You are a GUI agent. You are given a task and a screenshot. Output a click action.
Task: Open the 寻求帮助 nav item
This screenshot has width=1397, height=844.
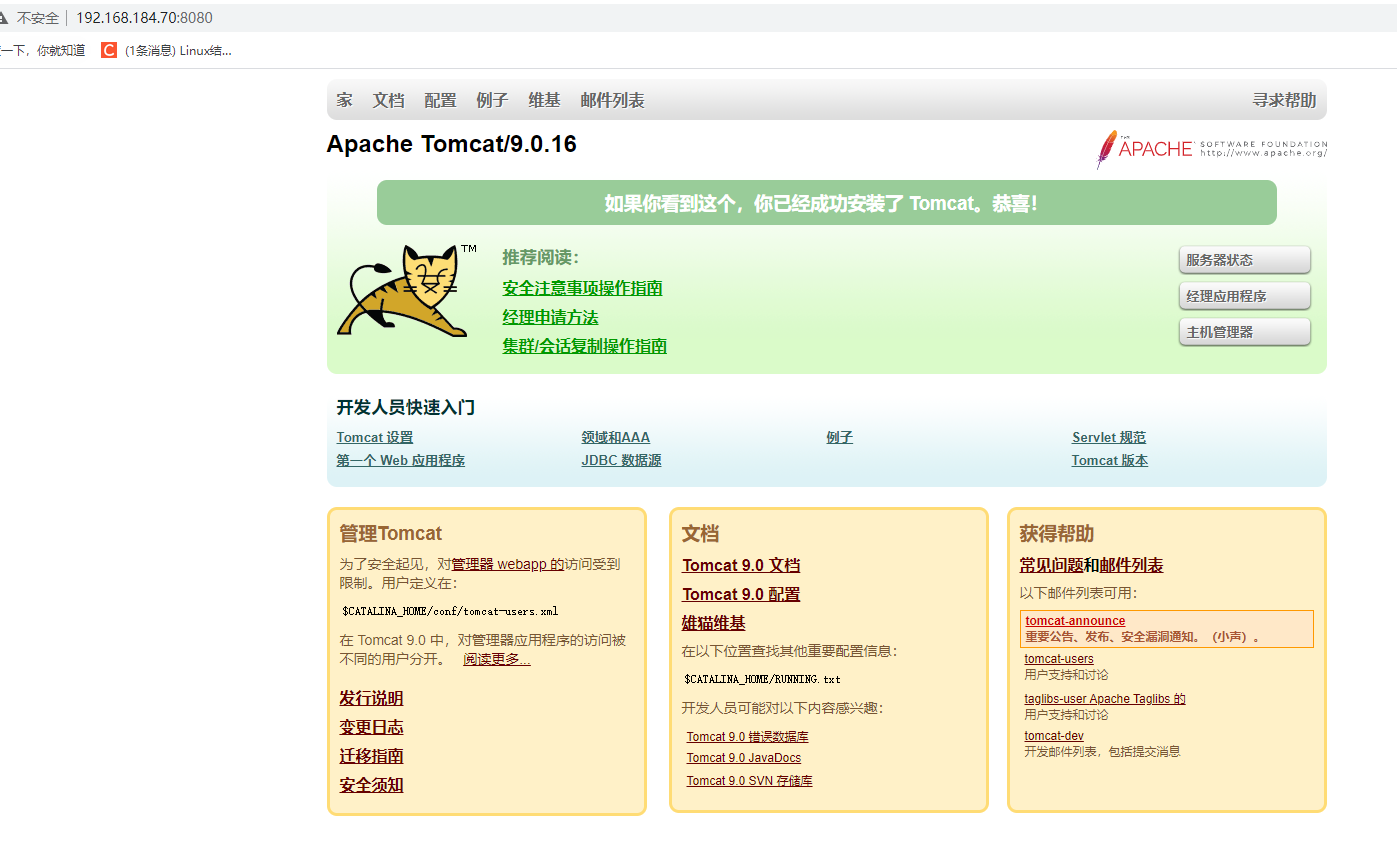click(x=1284, y=100)
